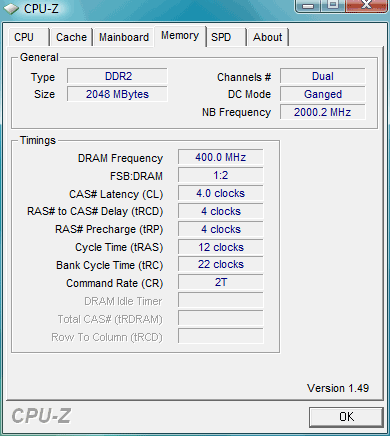Click the CAS# Latency 4.0 clocks field

click(220, 193)
